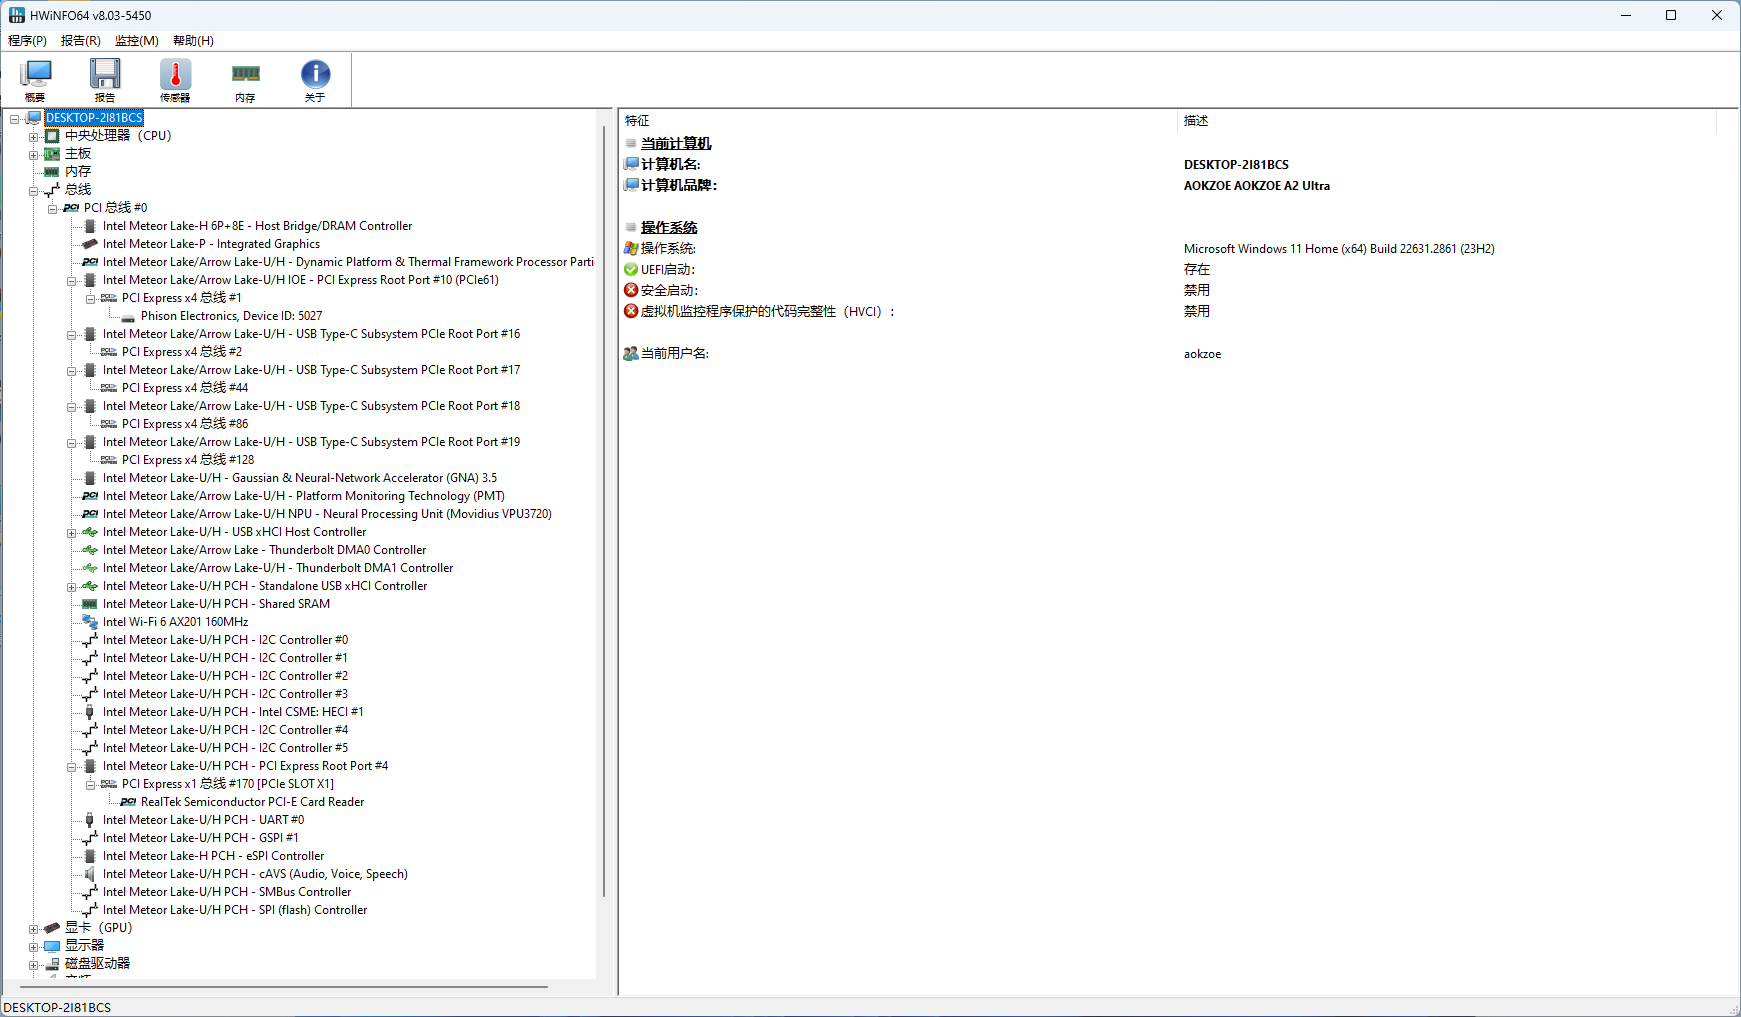Click the red cross icon beside HVCI row

coord(631,311)
